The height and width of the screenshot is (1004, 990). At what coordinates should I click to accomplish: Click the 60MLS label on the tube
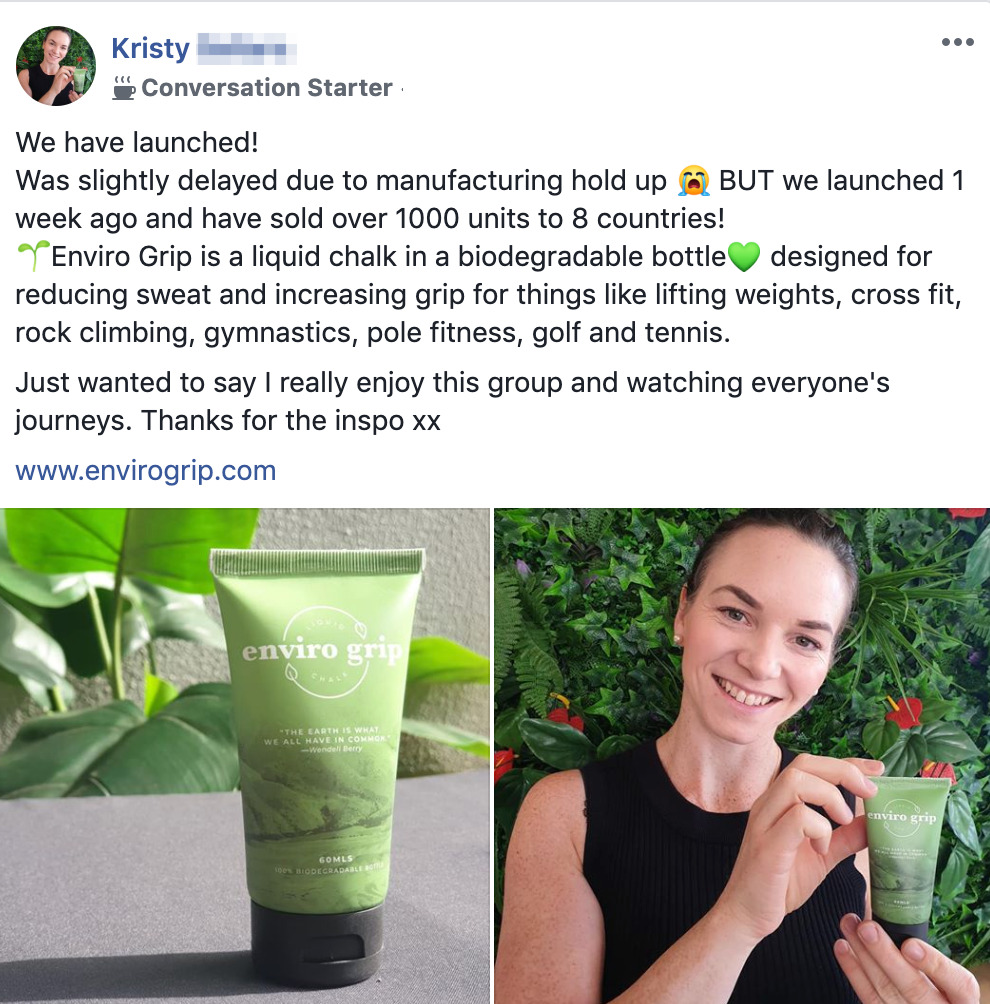[336, 859]
